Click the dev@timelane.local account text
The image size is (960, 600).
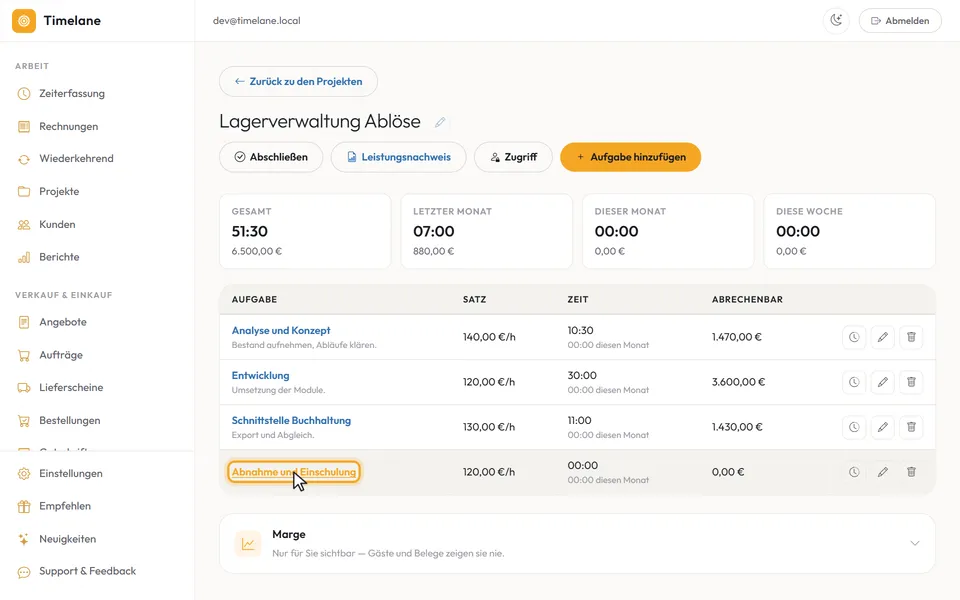pyautogui.click(x=257, y=21)
